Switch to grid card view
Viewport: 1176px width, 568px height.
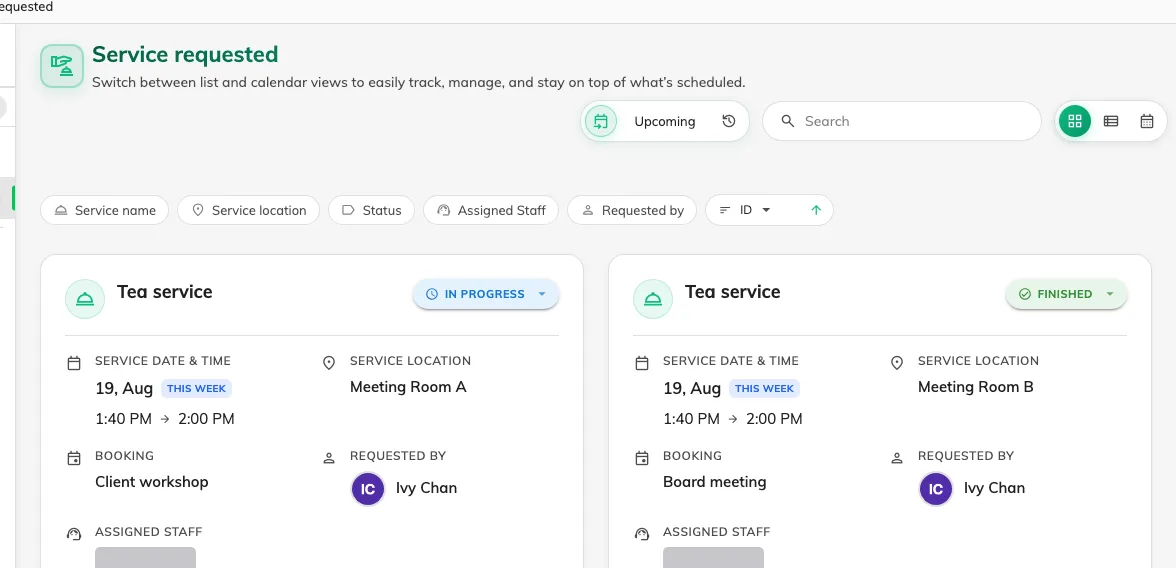(x=1075, y=122)
